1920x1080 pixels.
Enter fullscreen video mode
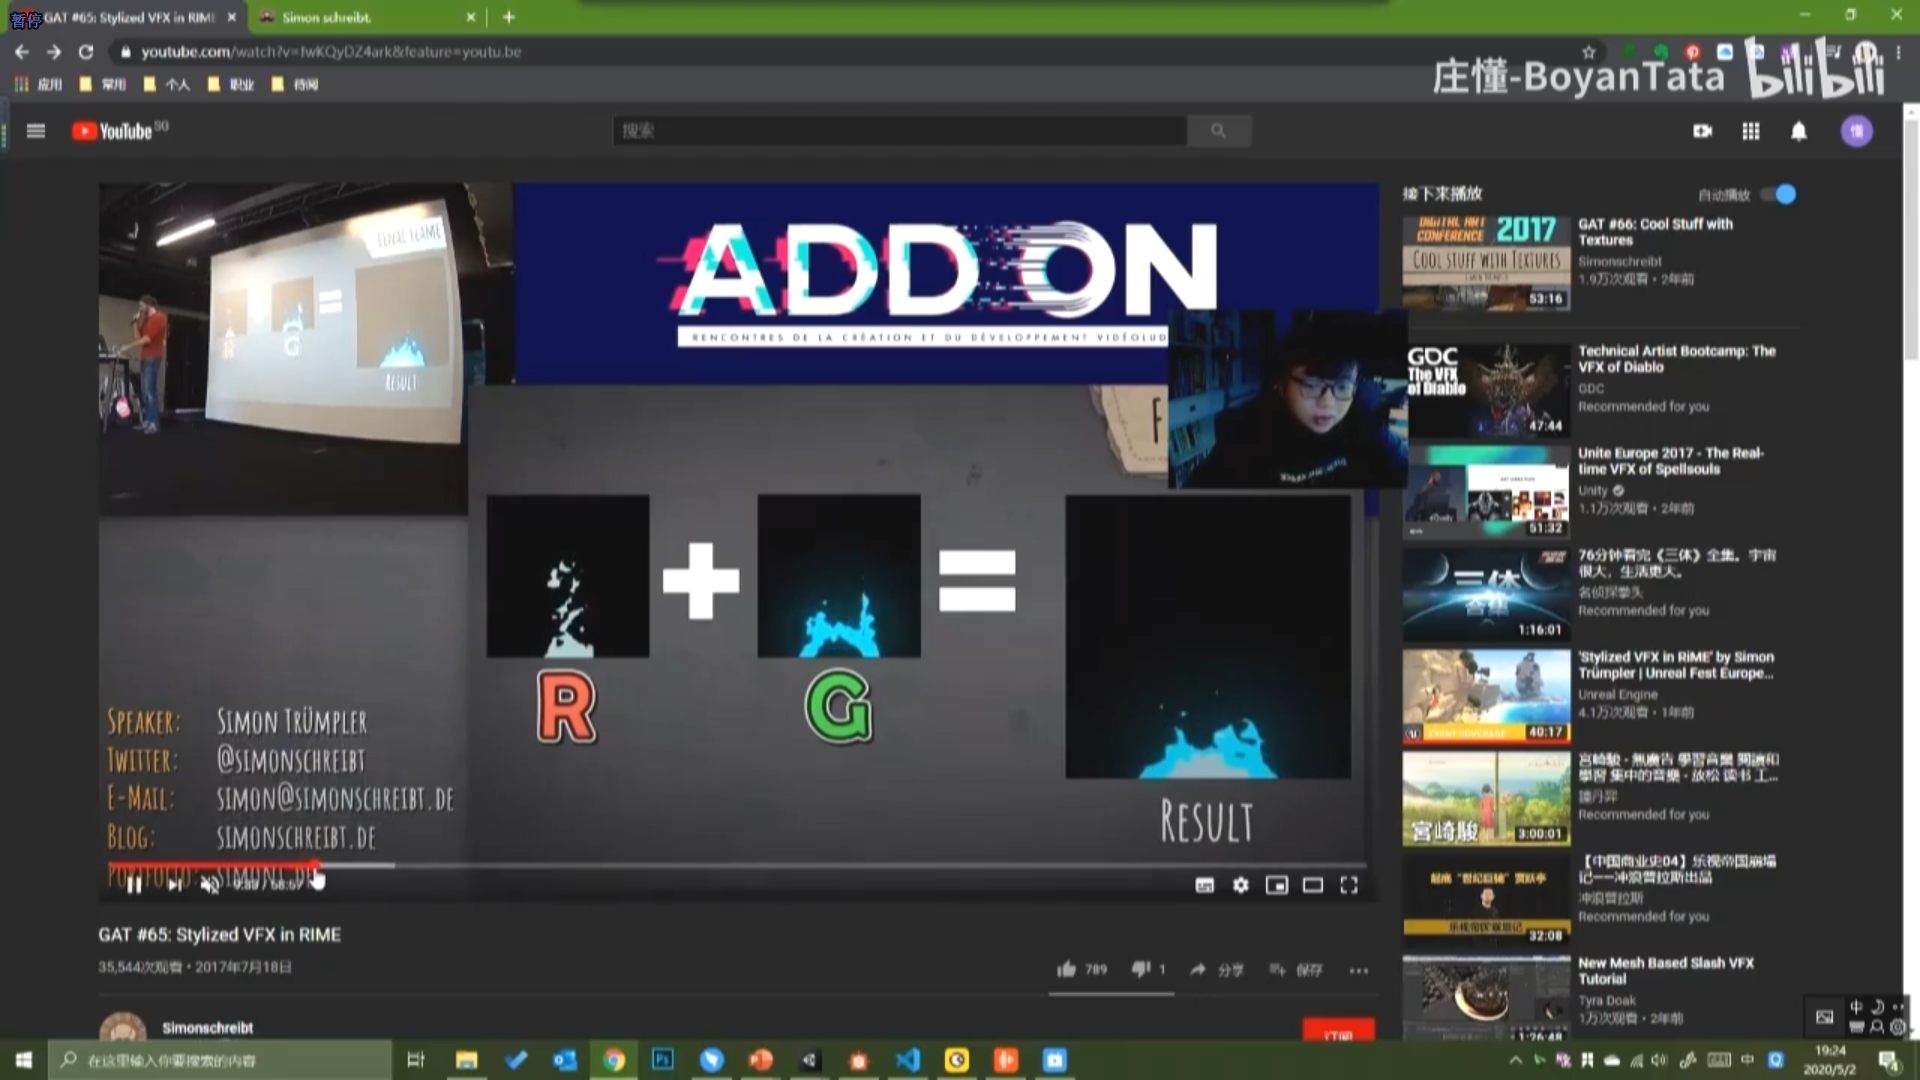(x=1349, y=885)
